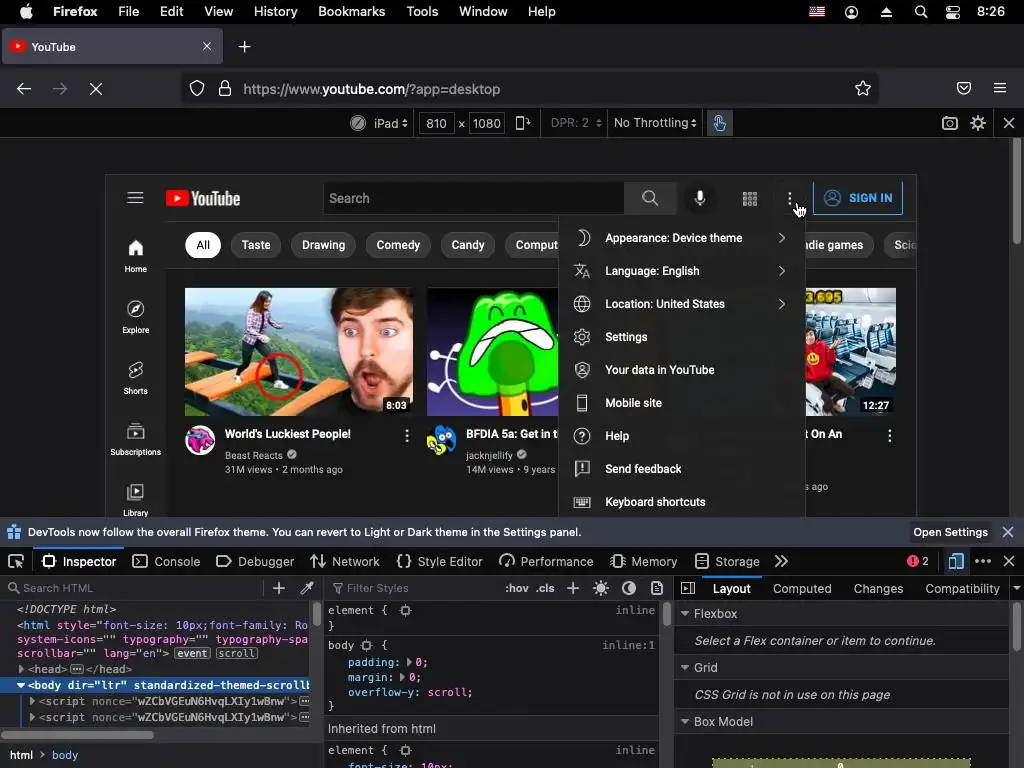
Task: Open the Beast Reacts channel link
Action: pyautogui.click(x=253, y=455)
